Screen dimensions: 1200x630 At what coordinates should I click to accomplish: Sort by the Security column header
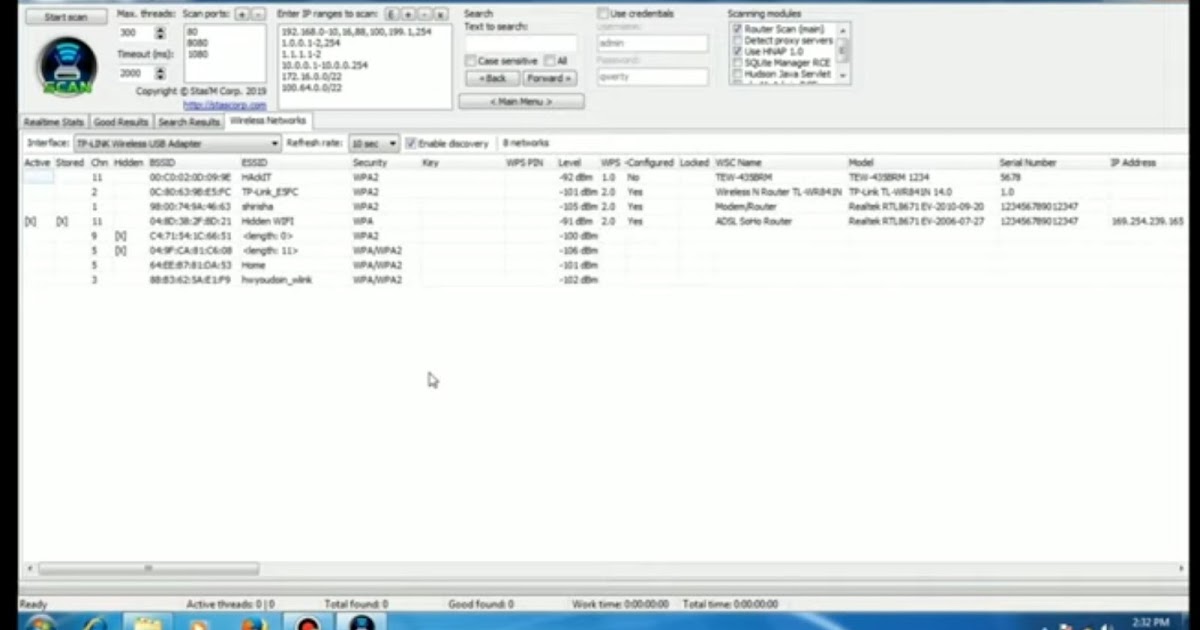point(384,162)
